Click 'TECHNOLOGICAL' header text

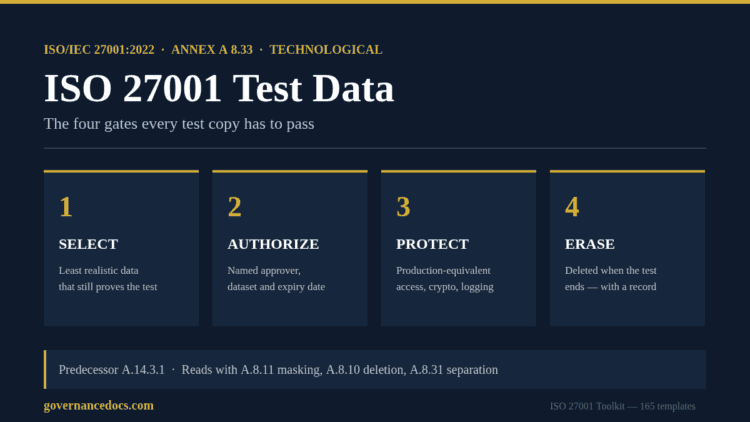pyautogui.click(x=326, y=50)
